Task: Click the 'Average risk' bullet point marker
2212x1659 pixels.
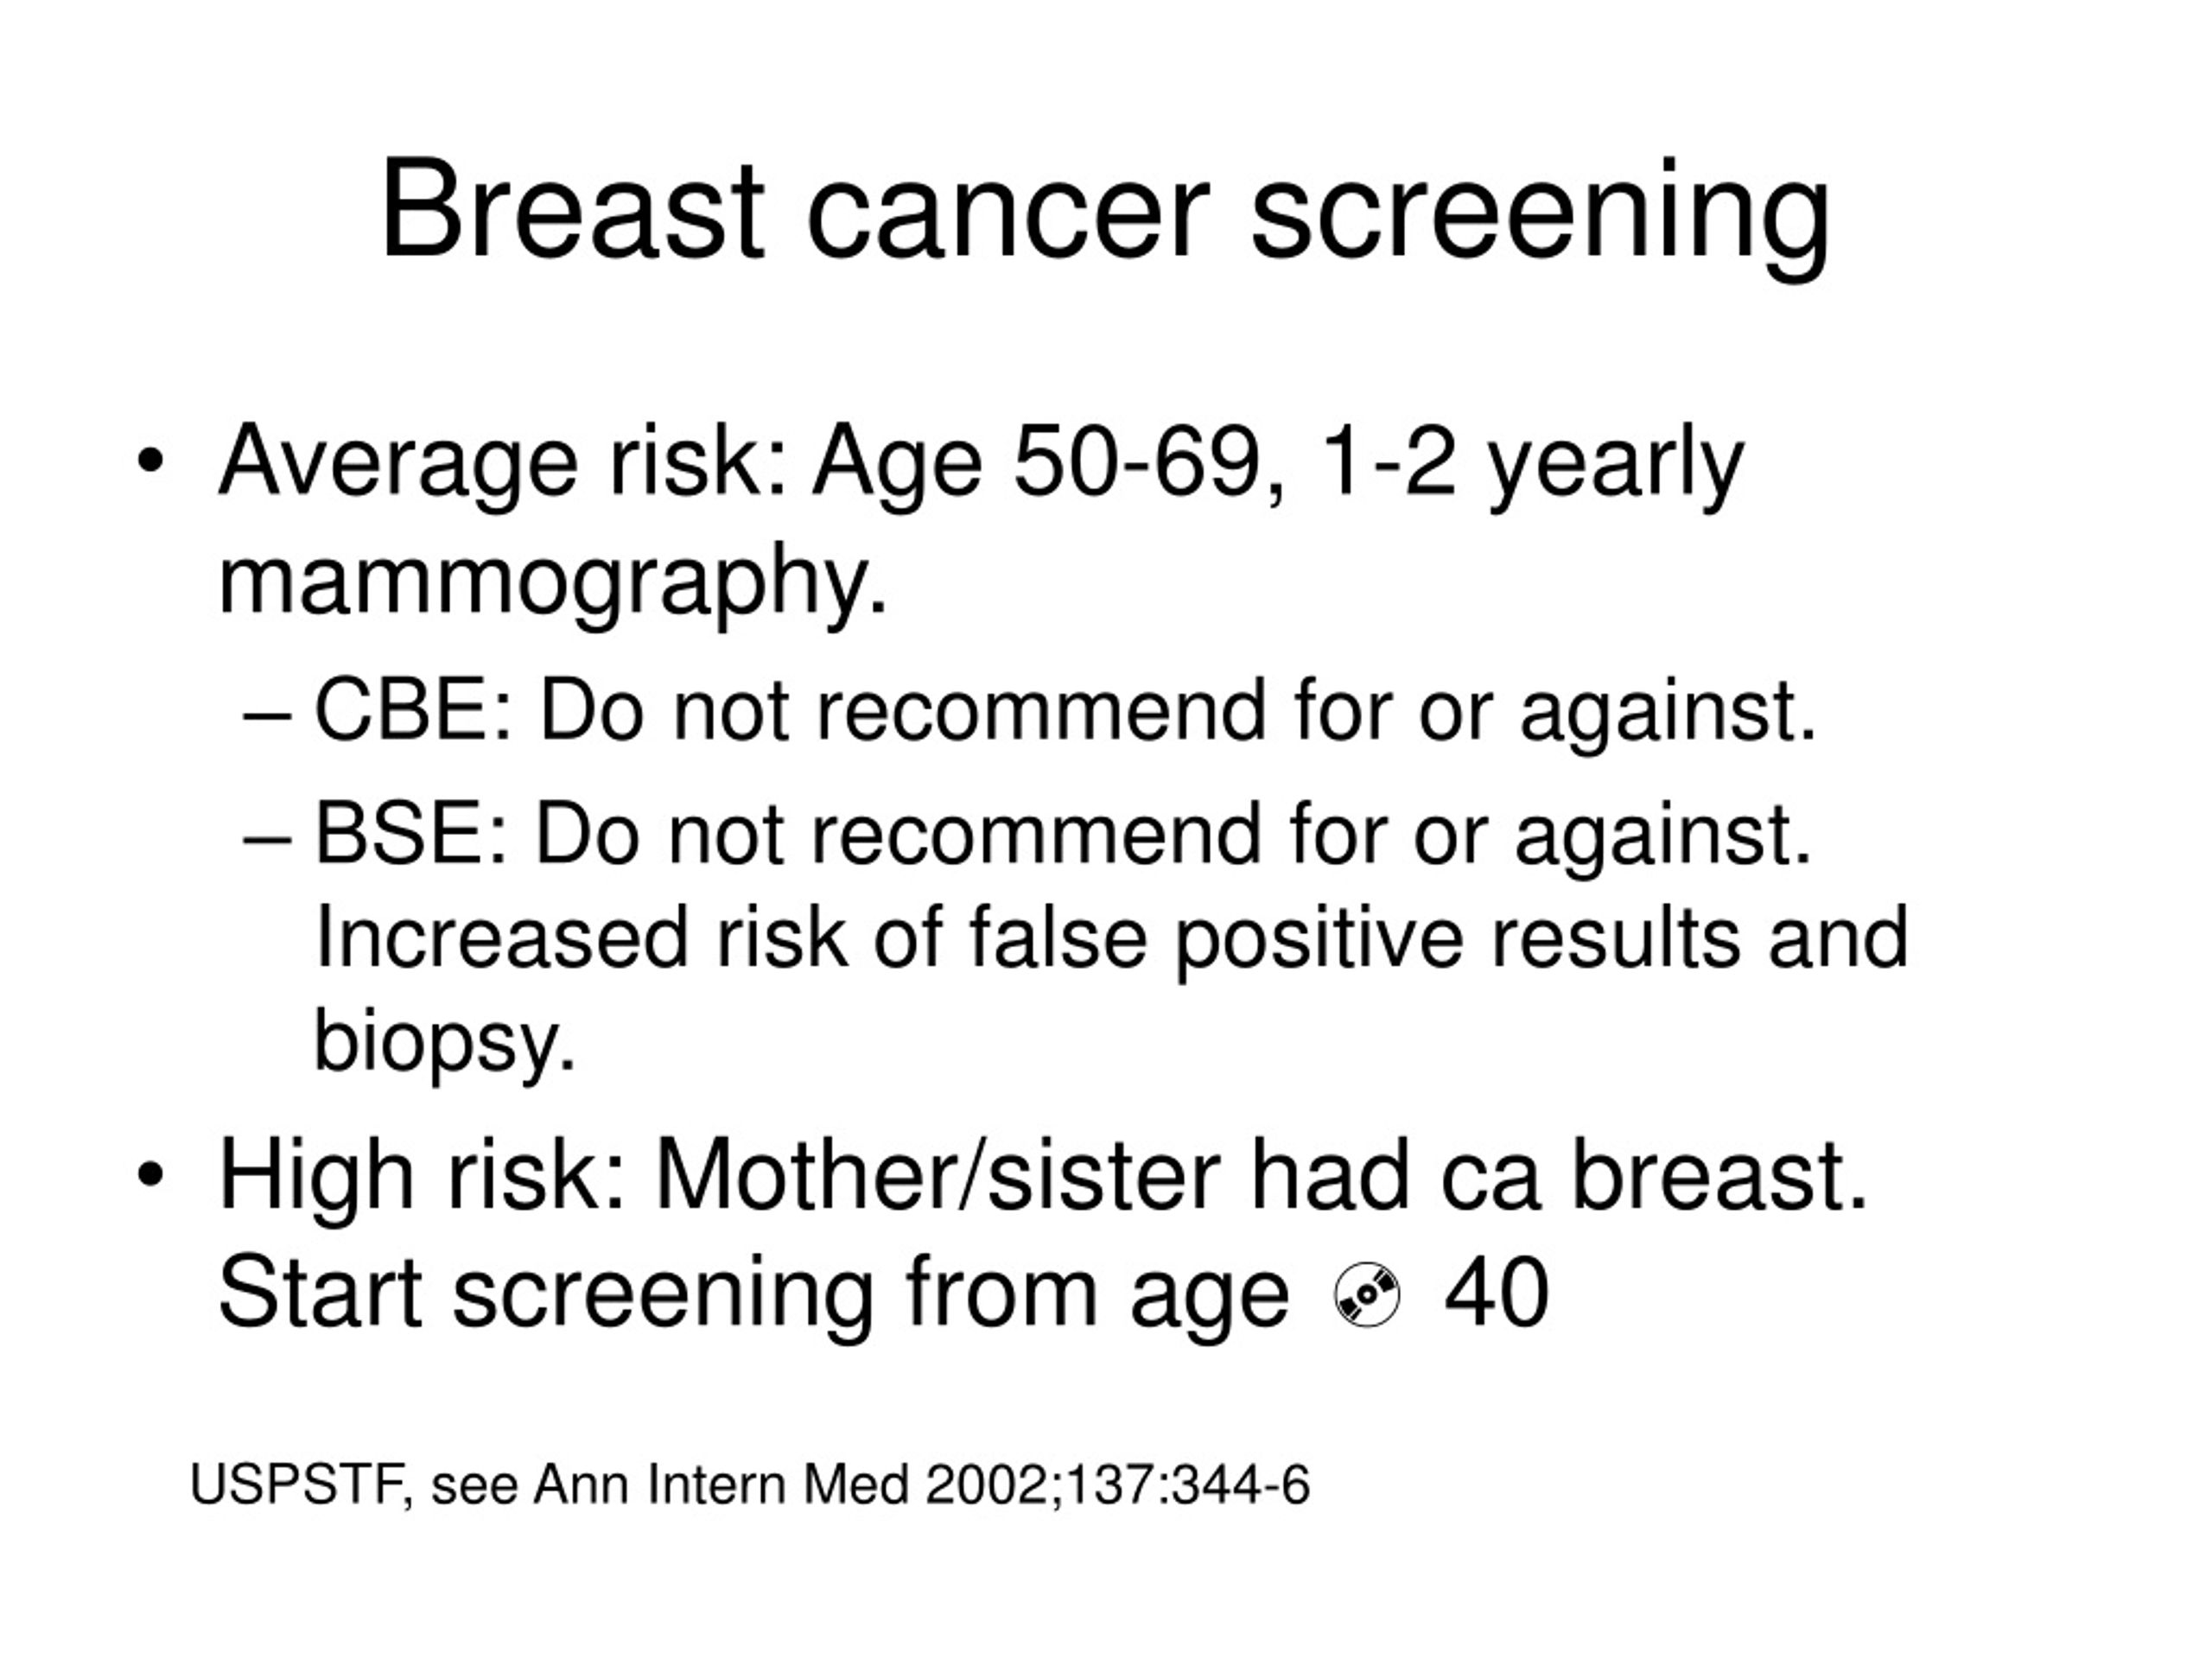Action: (x=150, y=462)
